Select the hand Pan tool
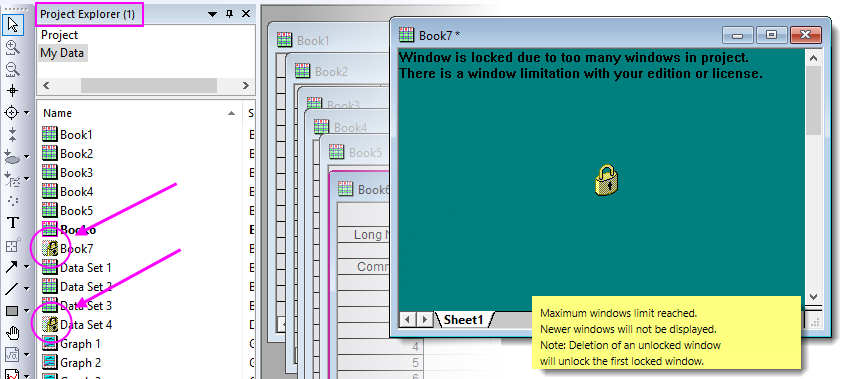This screenshot has height=379, width=851. [13, 333]
